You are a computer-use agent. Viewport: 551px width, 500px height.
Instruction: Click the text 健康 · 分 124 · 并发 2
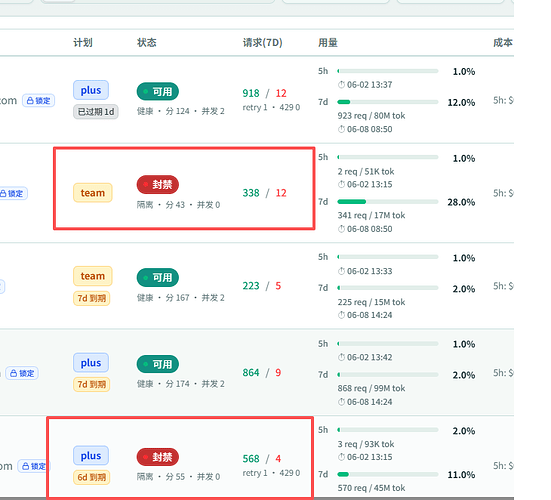181,111
